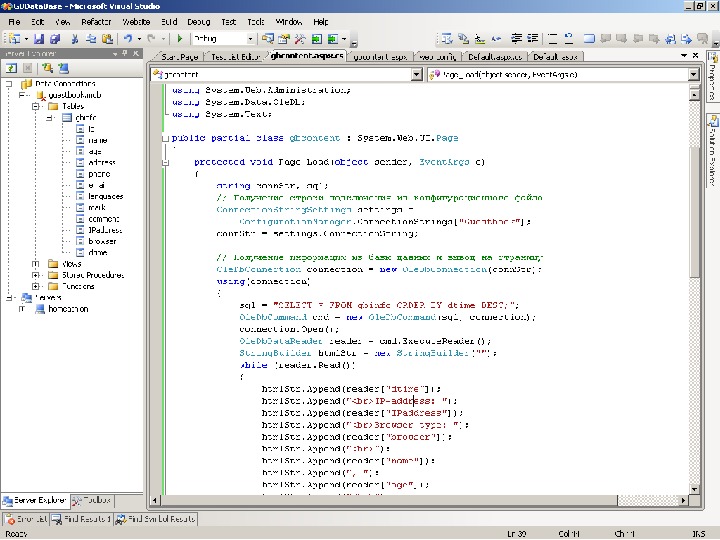The image size is (720, 540).
Task: Open the Refactor menu
Action: (96, 21)
